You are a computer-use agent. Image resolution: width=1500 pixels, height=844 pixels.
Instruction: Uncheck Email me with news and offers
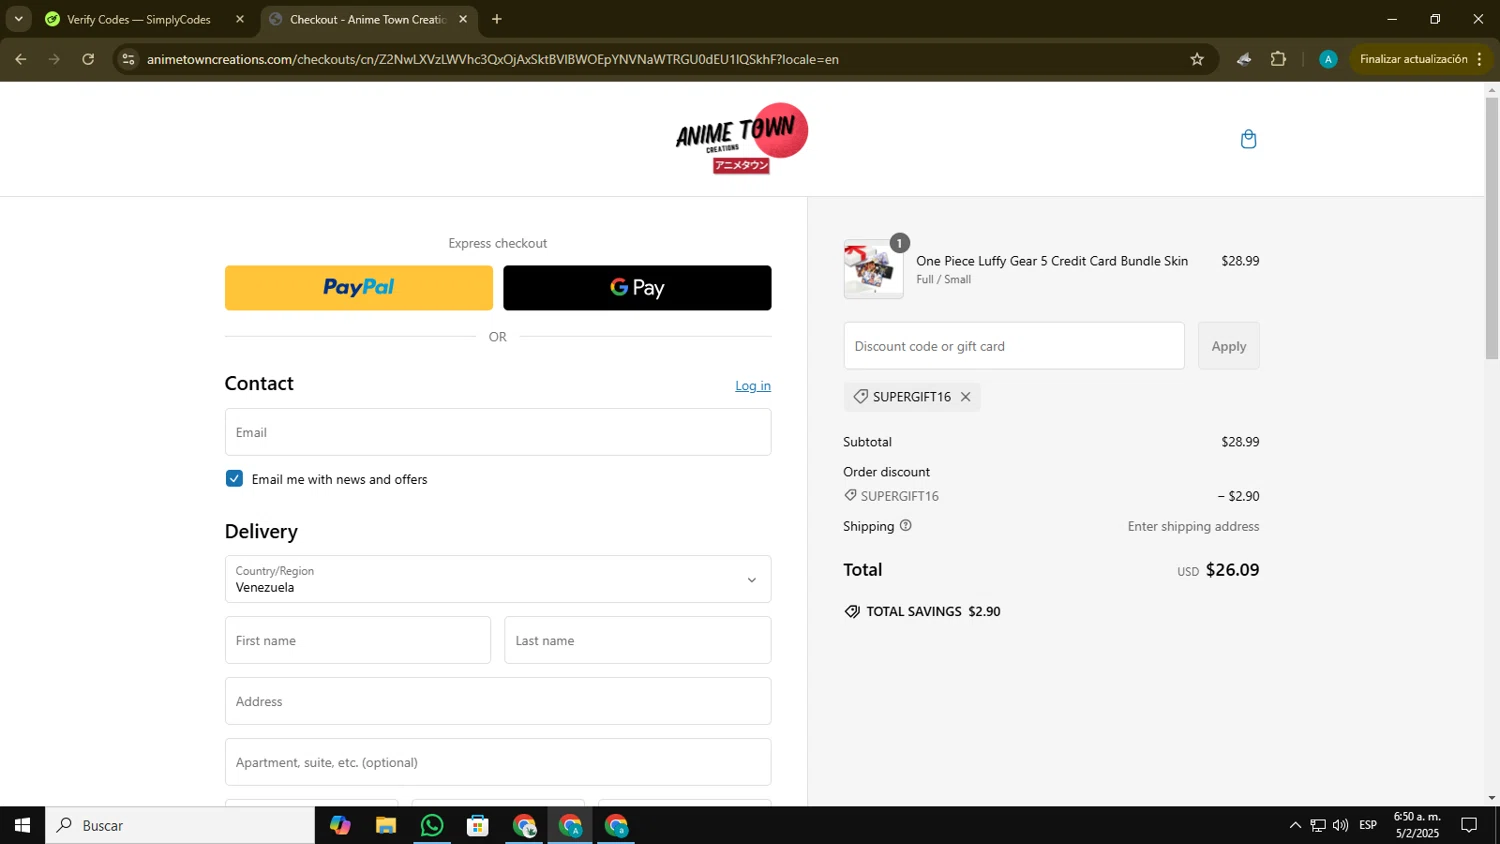click(234, 479)
